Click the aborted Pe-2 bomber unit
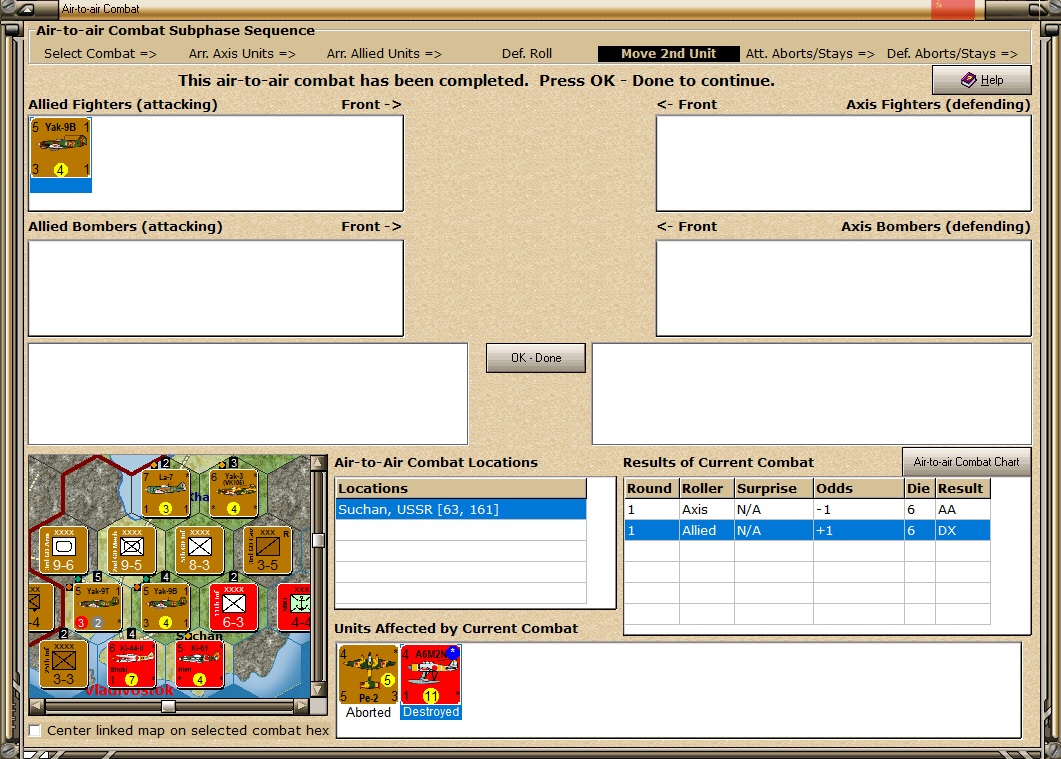The width and height of the screenshot is (1061, 759). coord(368,675)
